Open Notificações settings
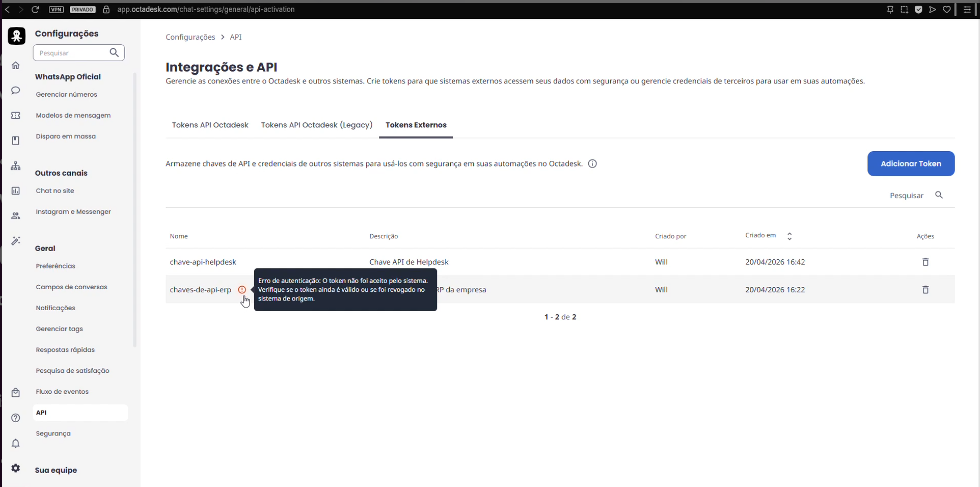 [x=56, y=308]
